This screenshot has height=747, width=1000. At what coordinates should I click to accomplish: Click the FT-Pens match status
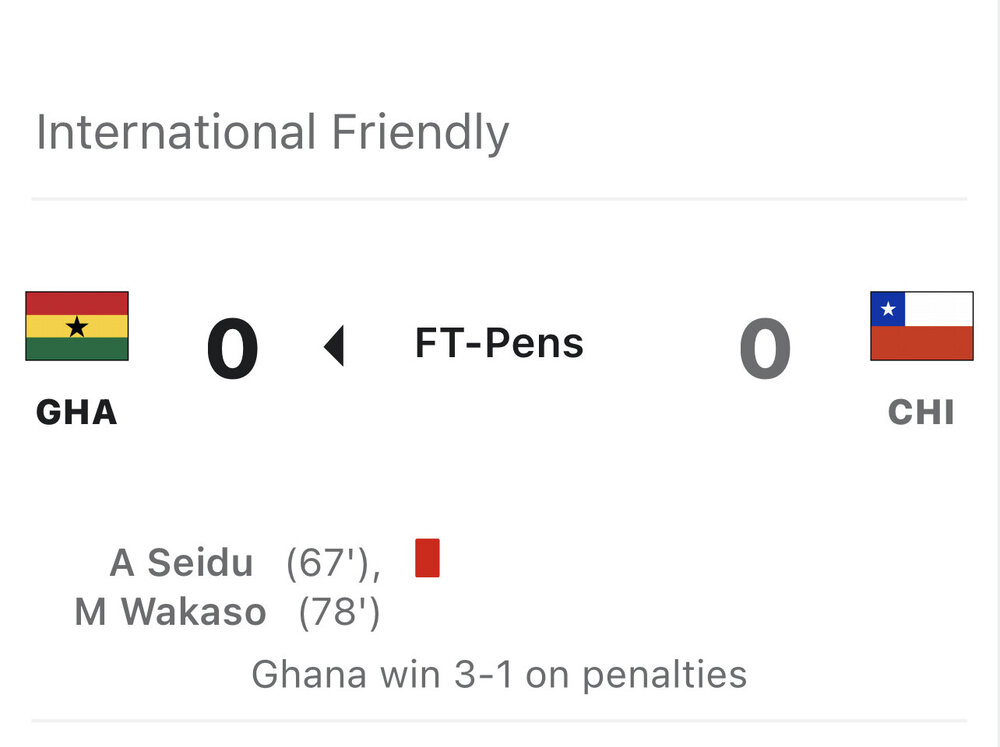[499, 344]
